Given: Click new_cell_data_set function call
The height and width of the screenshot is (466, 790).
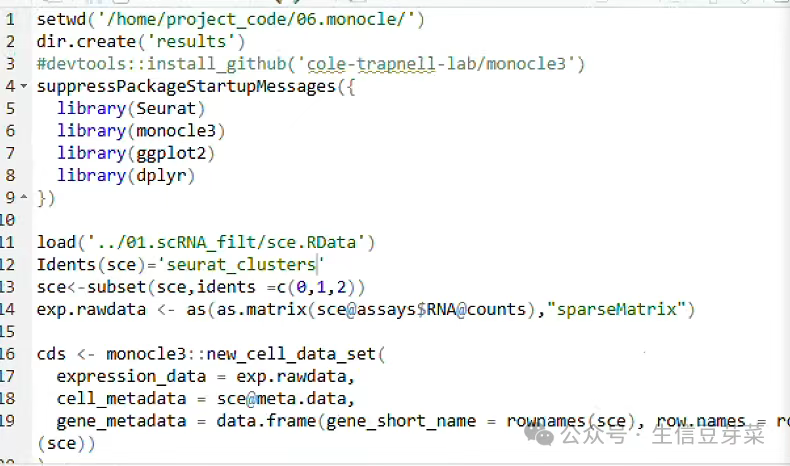Looking at the screenshot, I should click(291, 354).
